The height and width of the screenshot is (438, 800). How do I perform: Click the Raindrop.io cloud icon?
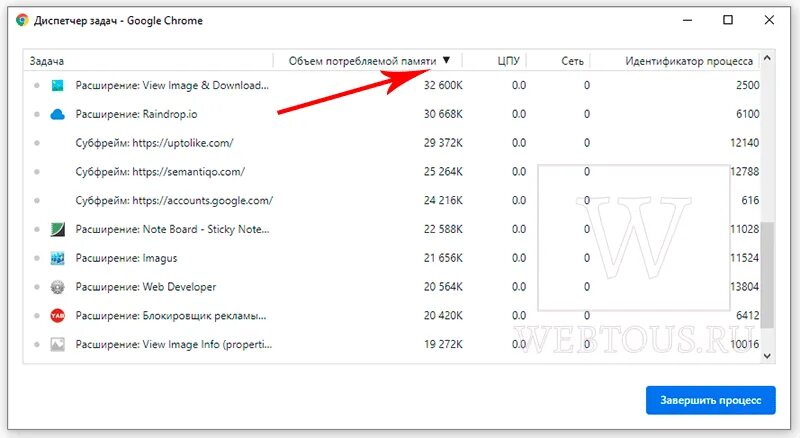pyautogui.click(x=58, y=114)
